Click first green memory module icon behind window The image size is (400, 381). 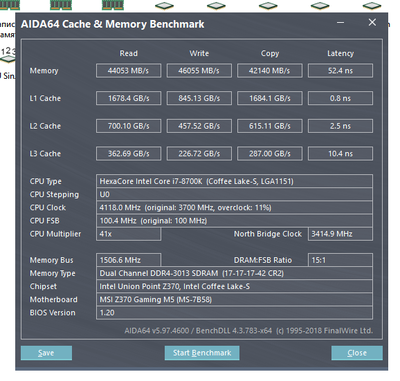[x=9, y=4]
